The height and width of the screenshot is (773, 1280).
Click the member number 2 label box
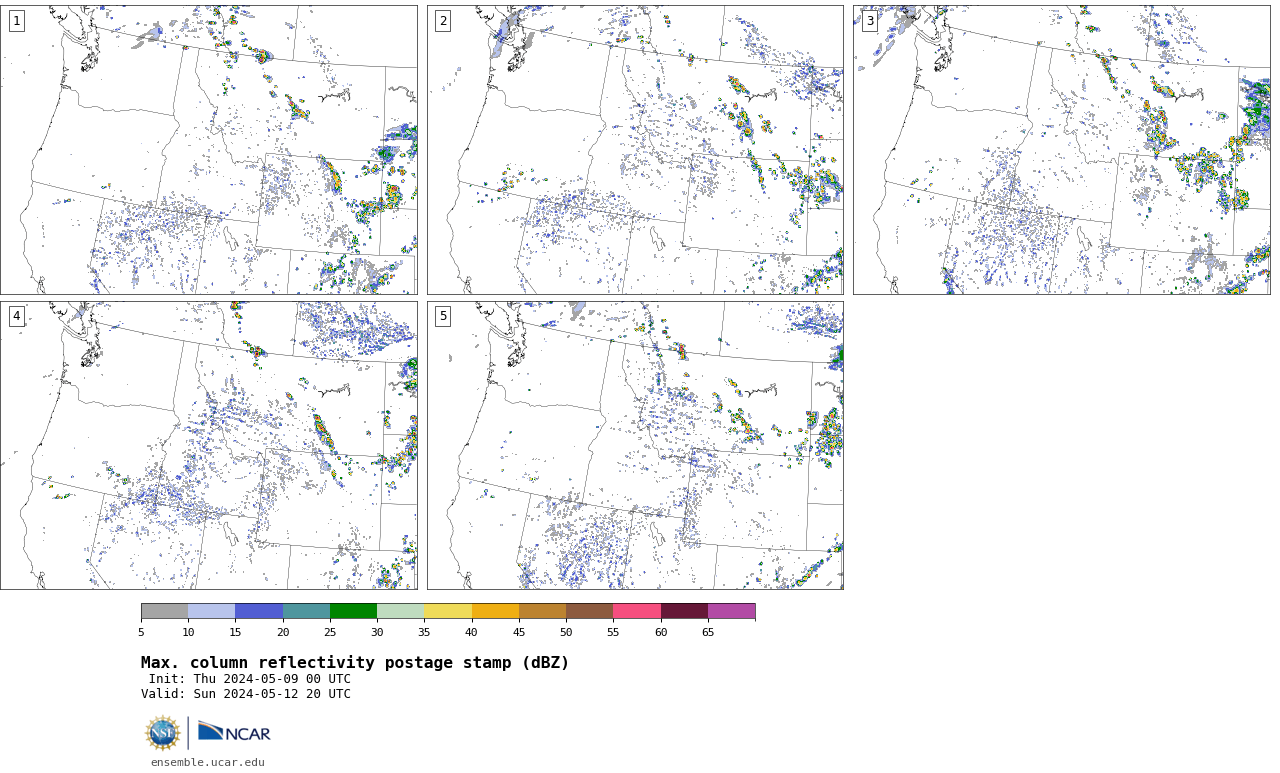(443, 21)
